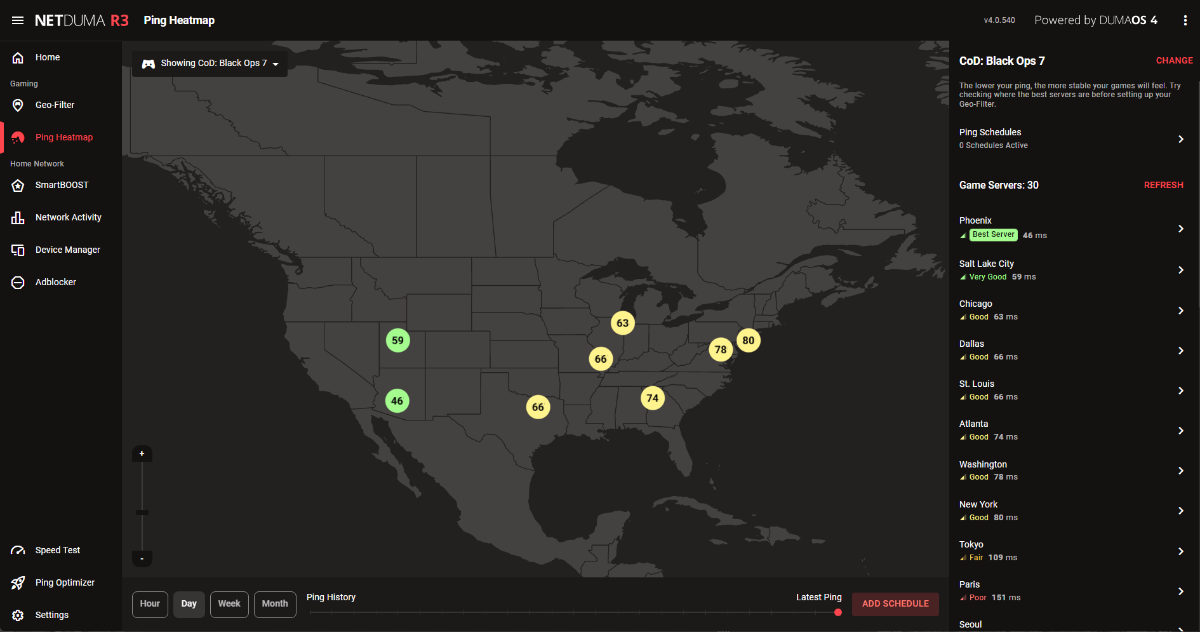The height and width of the screenshot is (632, 1200).
Task: Select the Hour time range
Action: pyautogui.click(x=150, y=604)
